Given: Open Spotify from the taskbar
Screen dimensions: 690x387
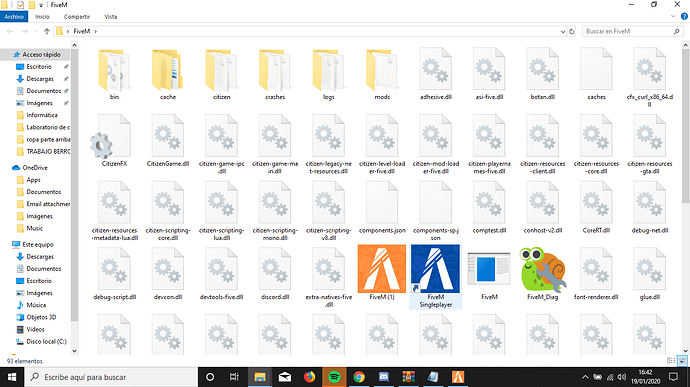Looking at the screenshot, I should (x=334, y=377).
